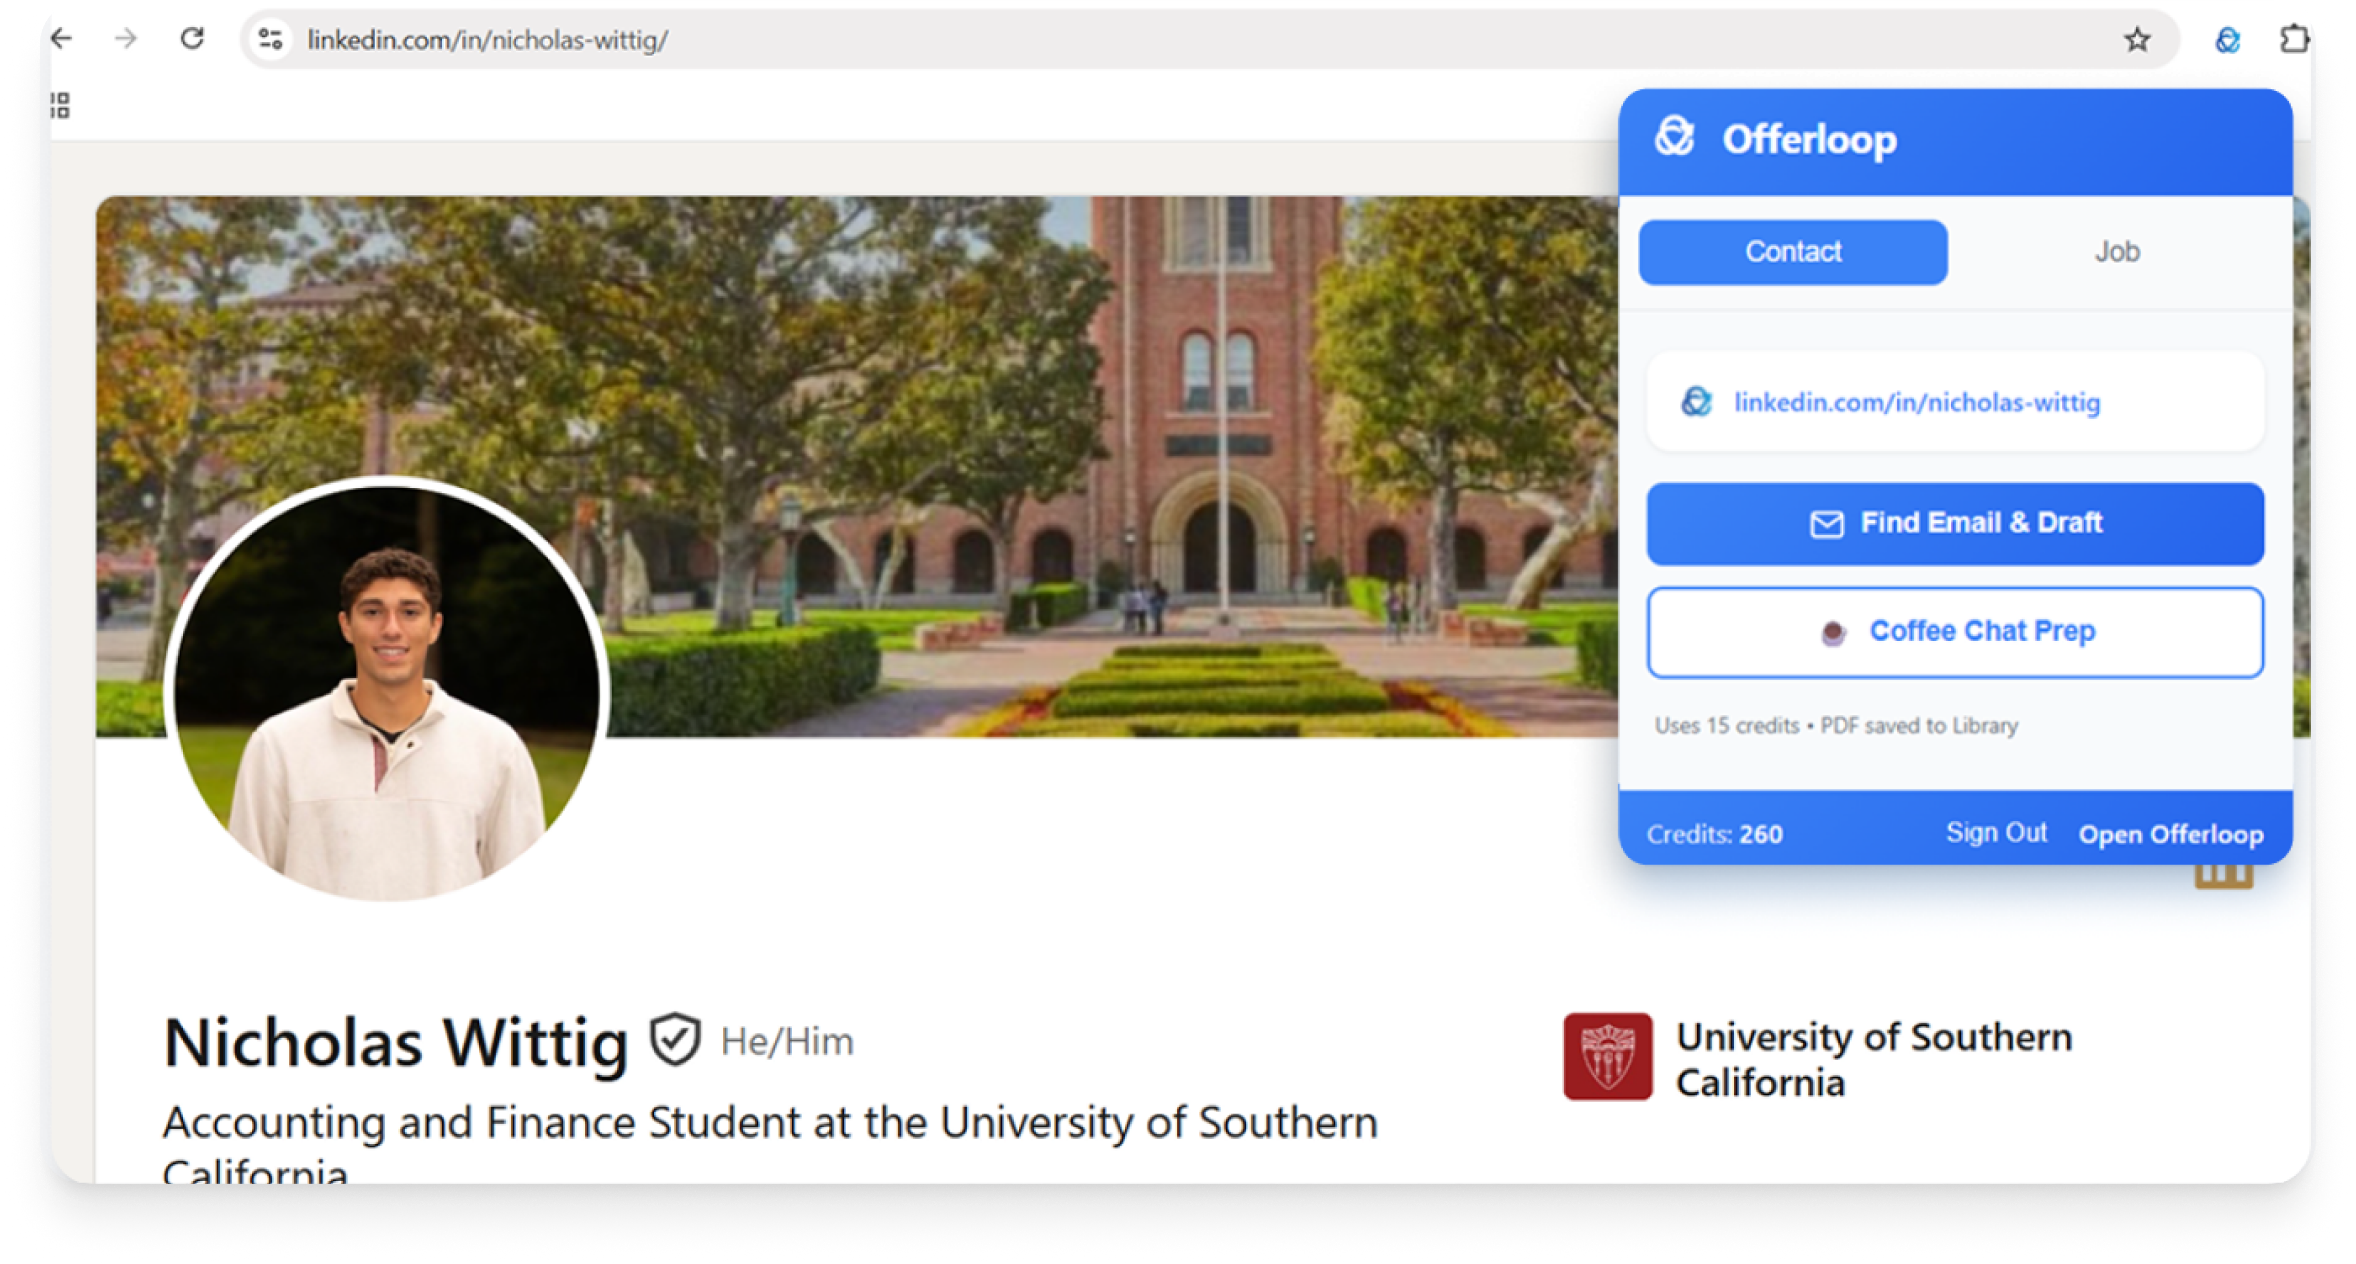Open site information icon in address bar
The image size is (2356, 1264).
[271, 39]
